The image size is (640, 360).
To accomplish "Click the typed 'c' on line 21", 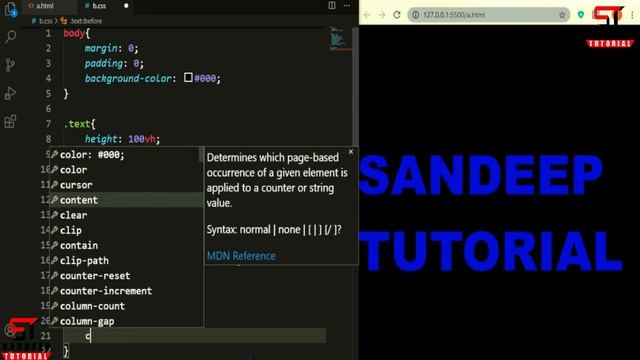I will pyautogui.click(x=88, y=336).
